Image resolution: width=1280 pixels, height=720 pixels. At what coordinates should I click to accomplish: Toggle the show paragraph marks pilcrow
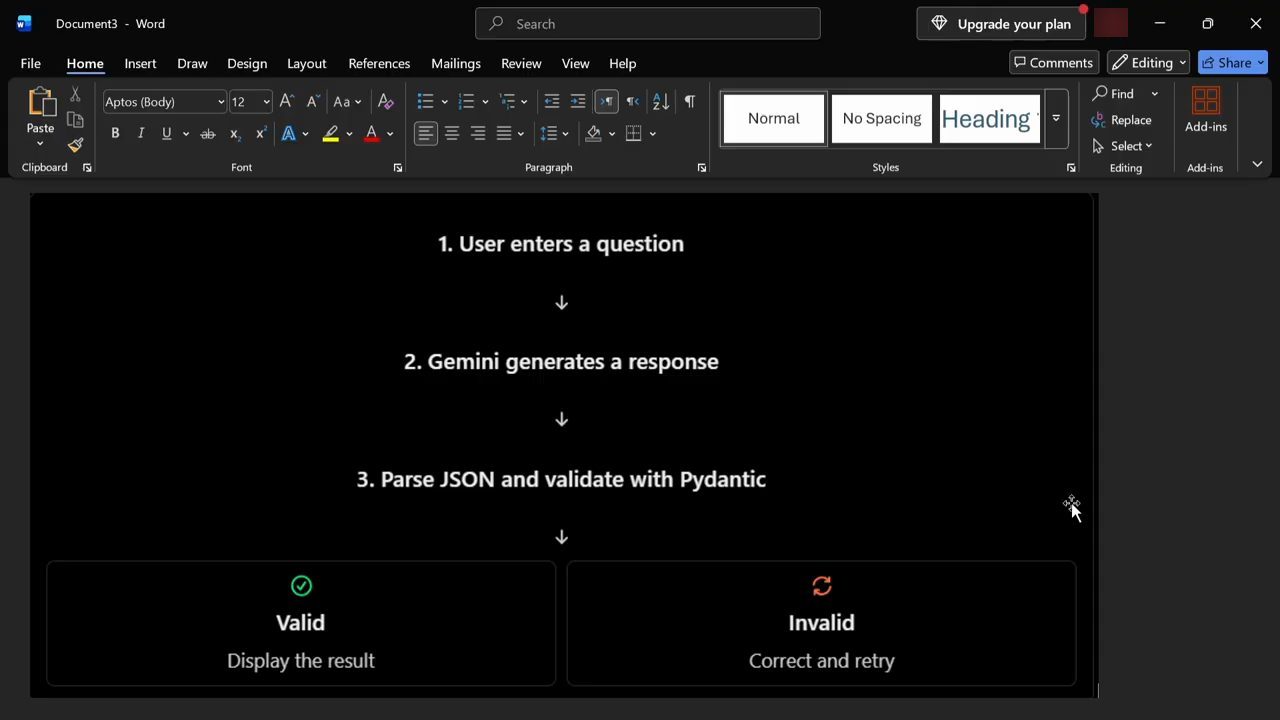[689, 101]
